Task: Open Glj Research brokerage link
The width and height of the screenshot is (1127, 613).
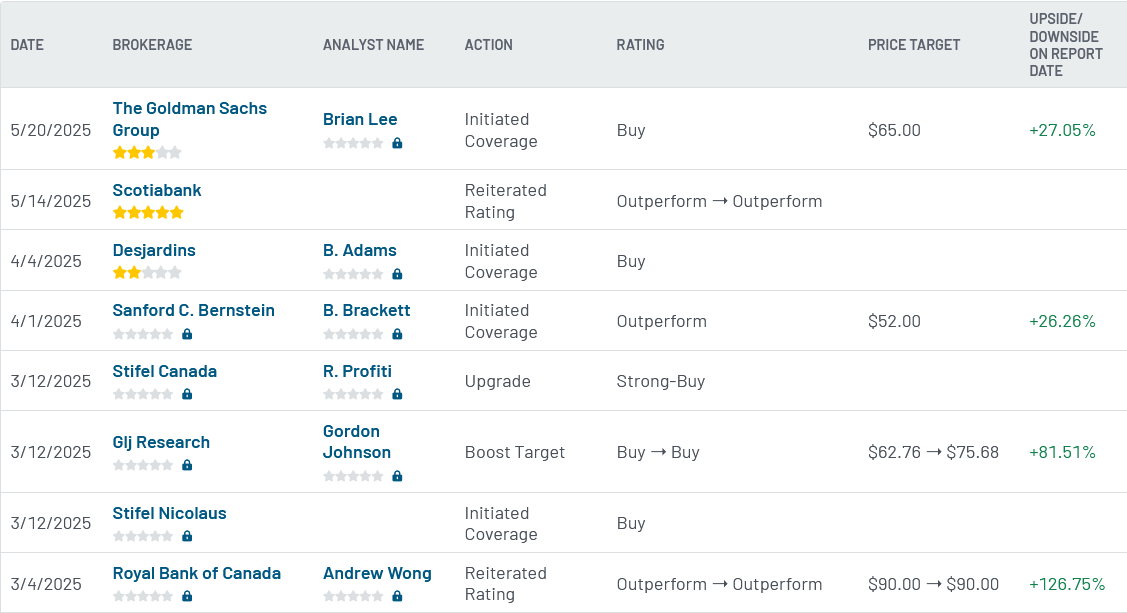Action: coord(161,442)
